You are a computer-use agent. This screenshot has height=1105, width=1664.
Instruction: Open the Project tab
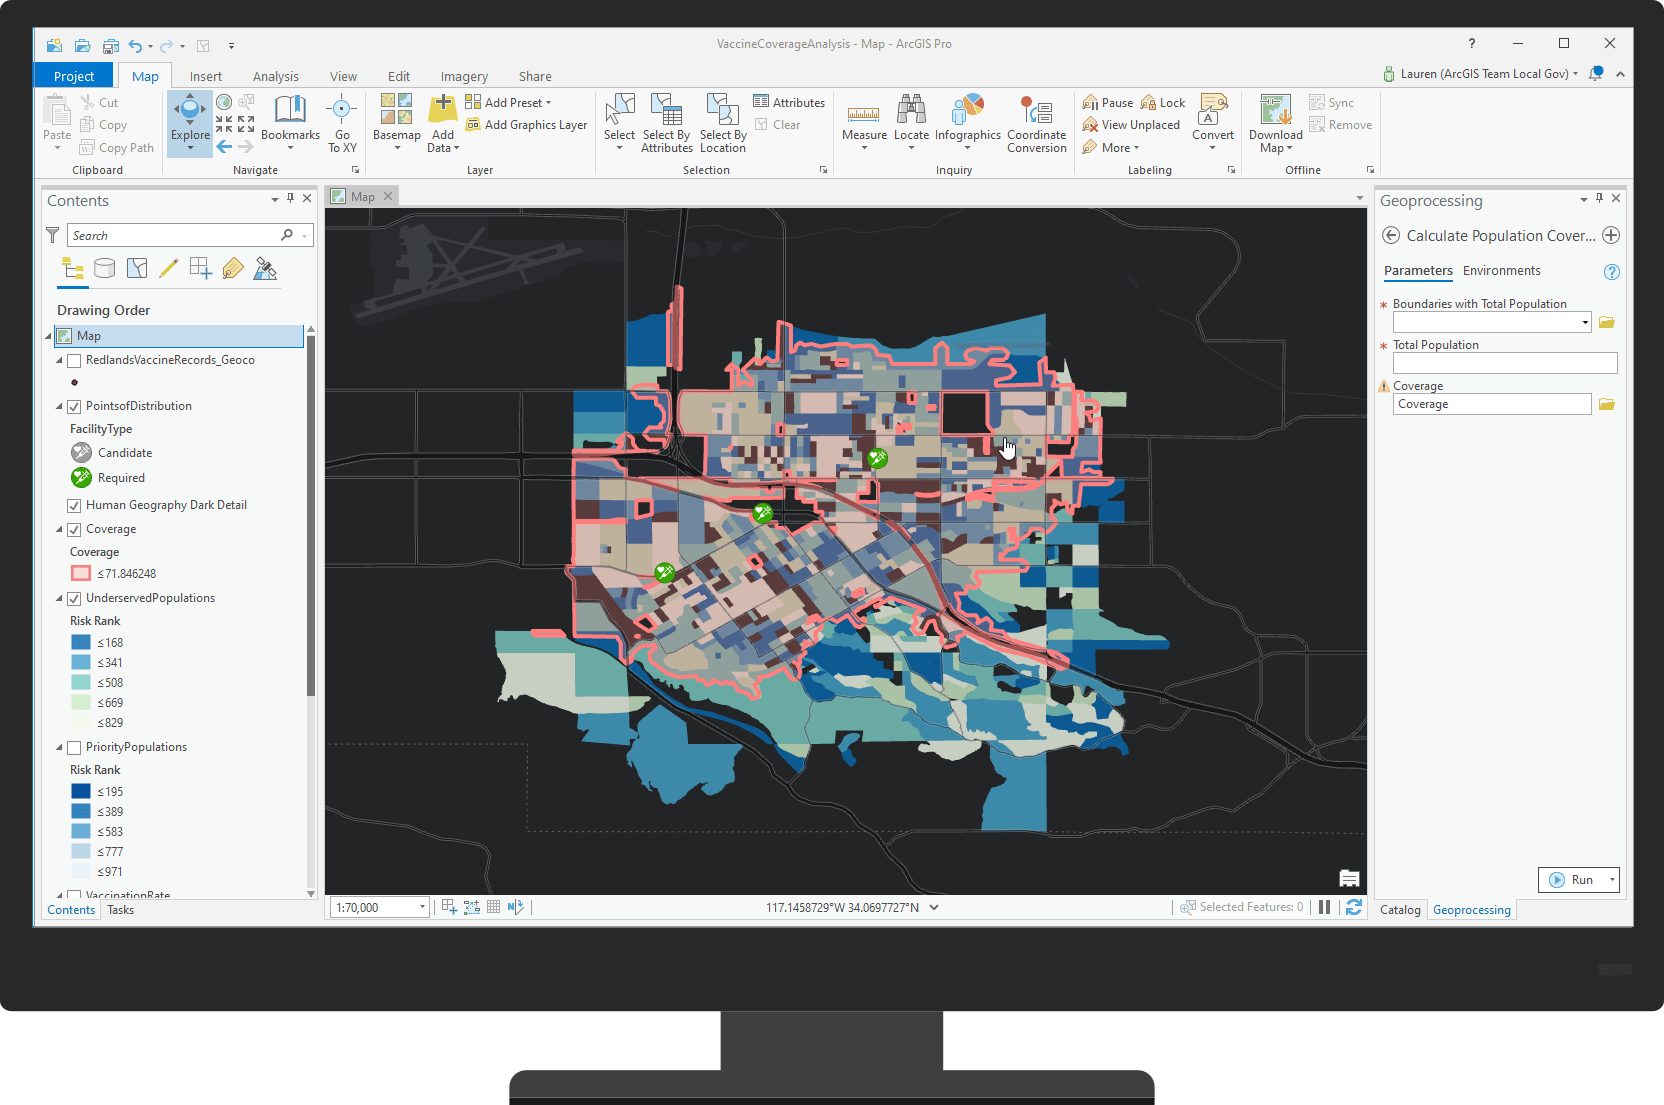[x=74, y=76]
